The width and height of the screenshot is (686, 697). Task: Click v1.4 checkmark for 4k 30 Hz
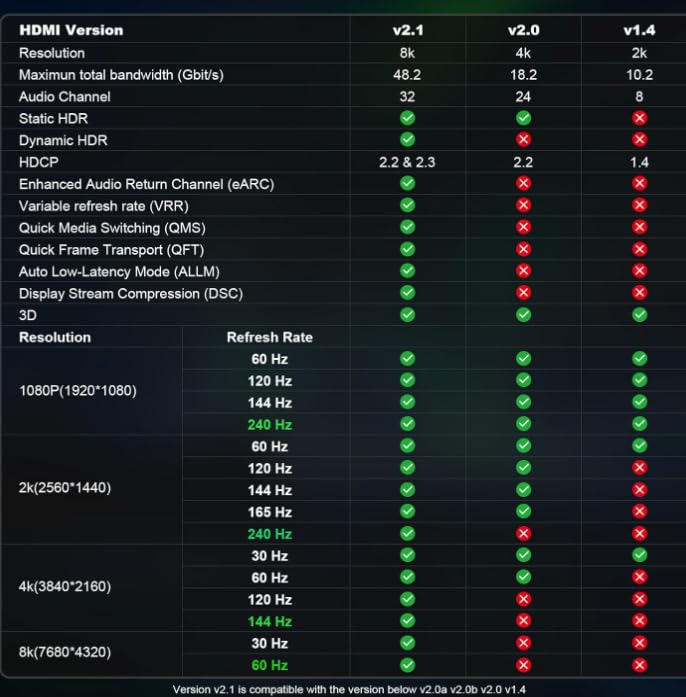click(x=640, y=555)
